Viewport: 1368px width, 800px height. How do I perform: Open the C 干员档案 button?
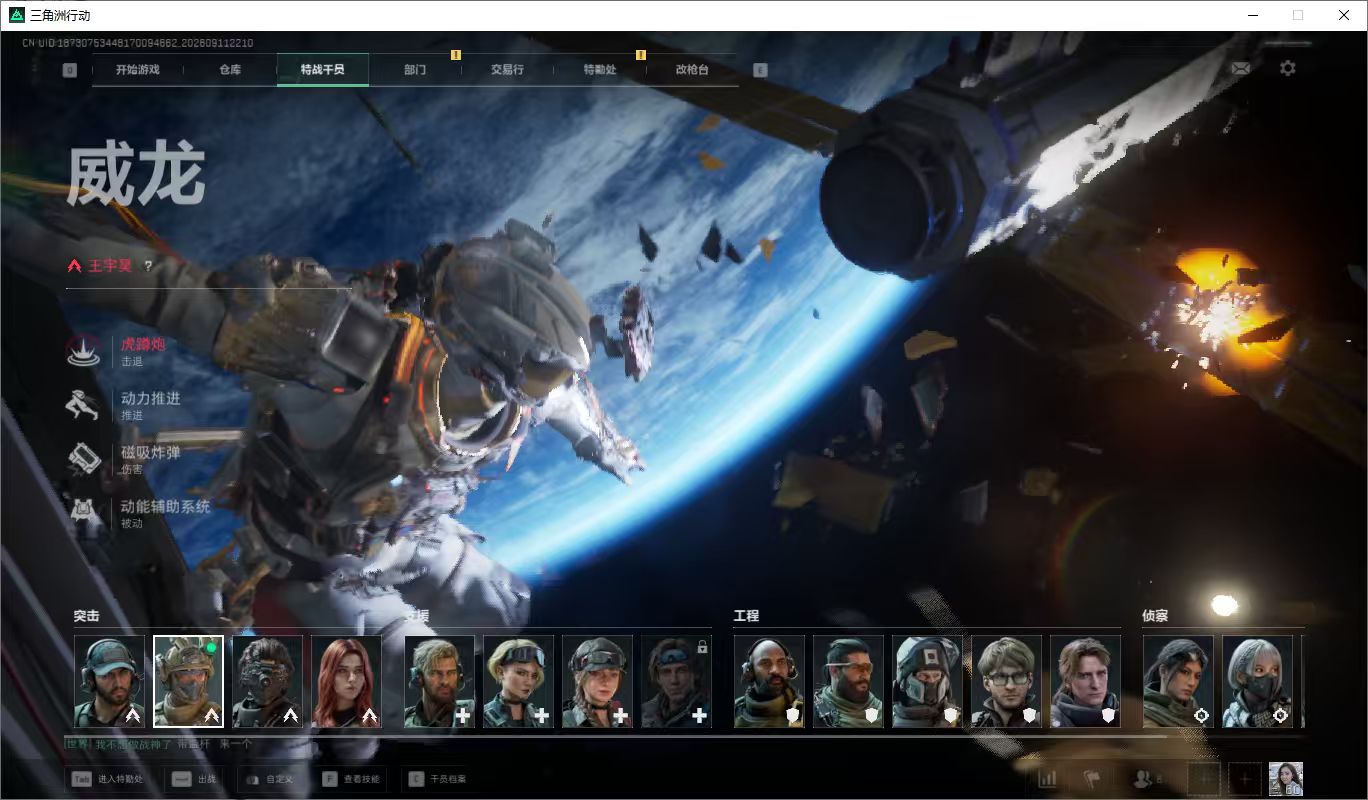coord(437,779)
